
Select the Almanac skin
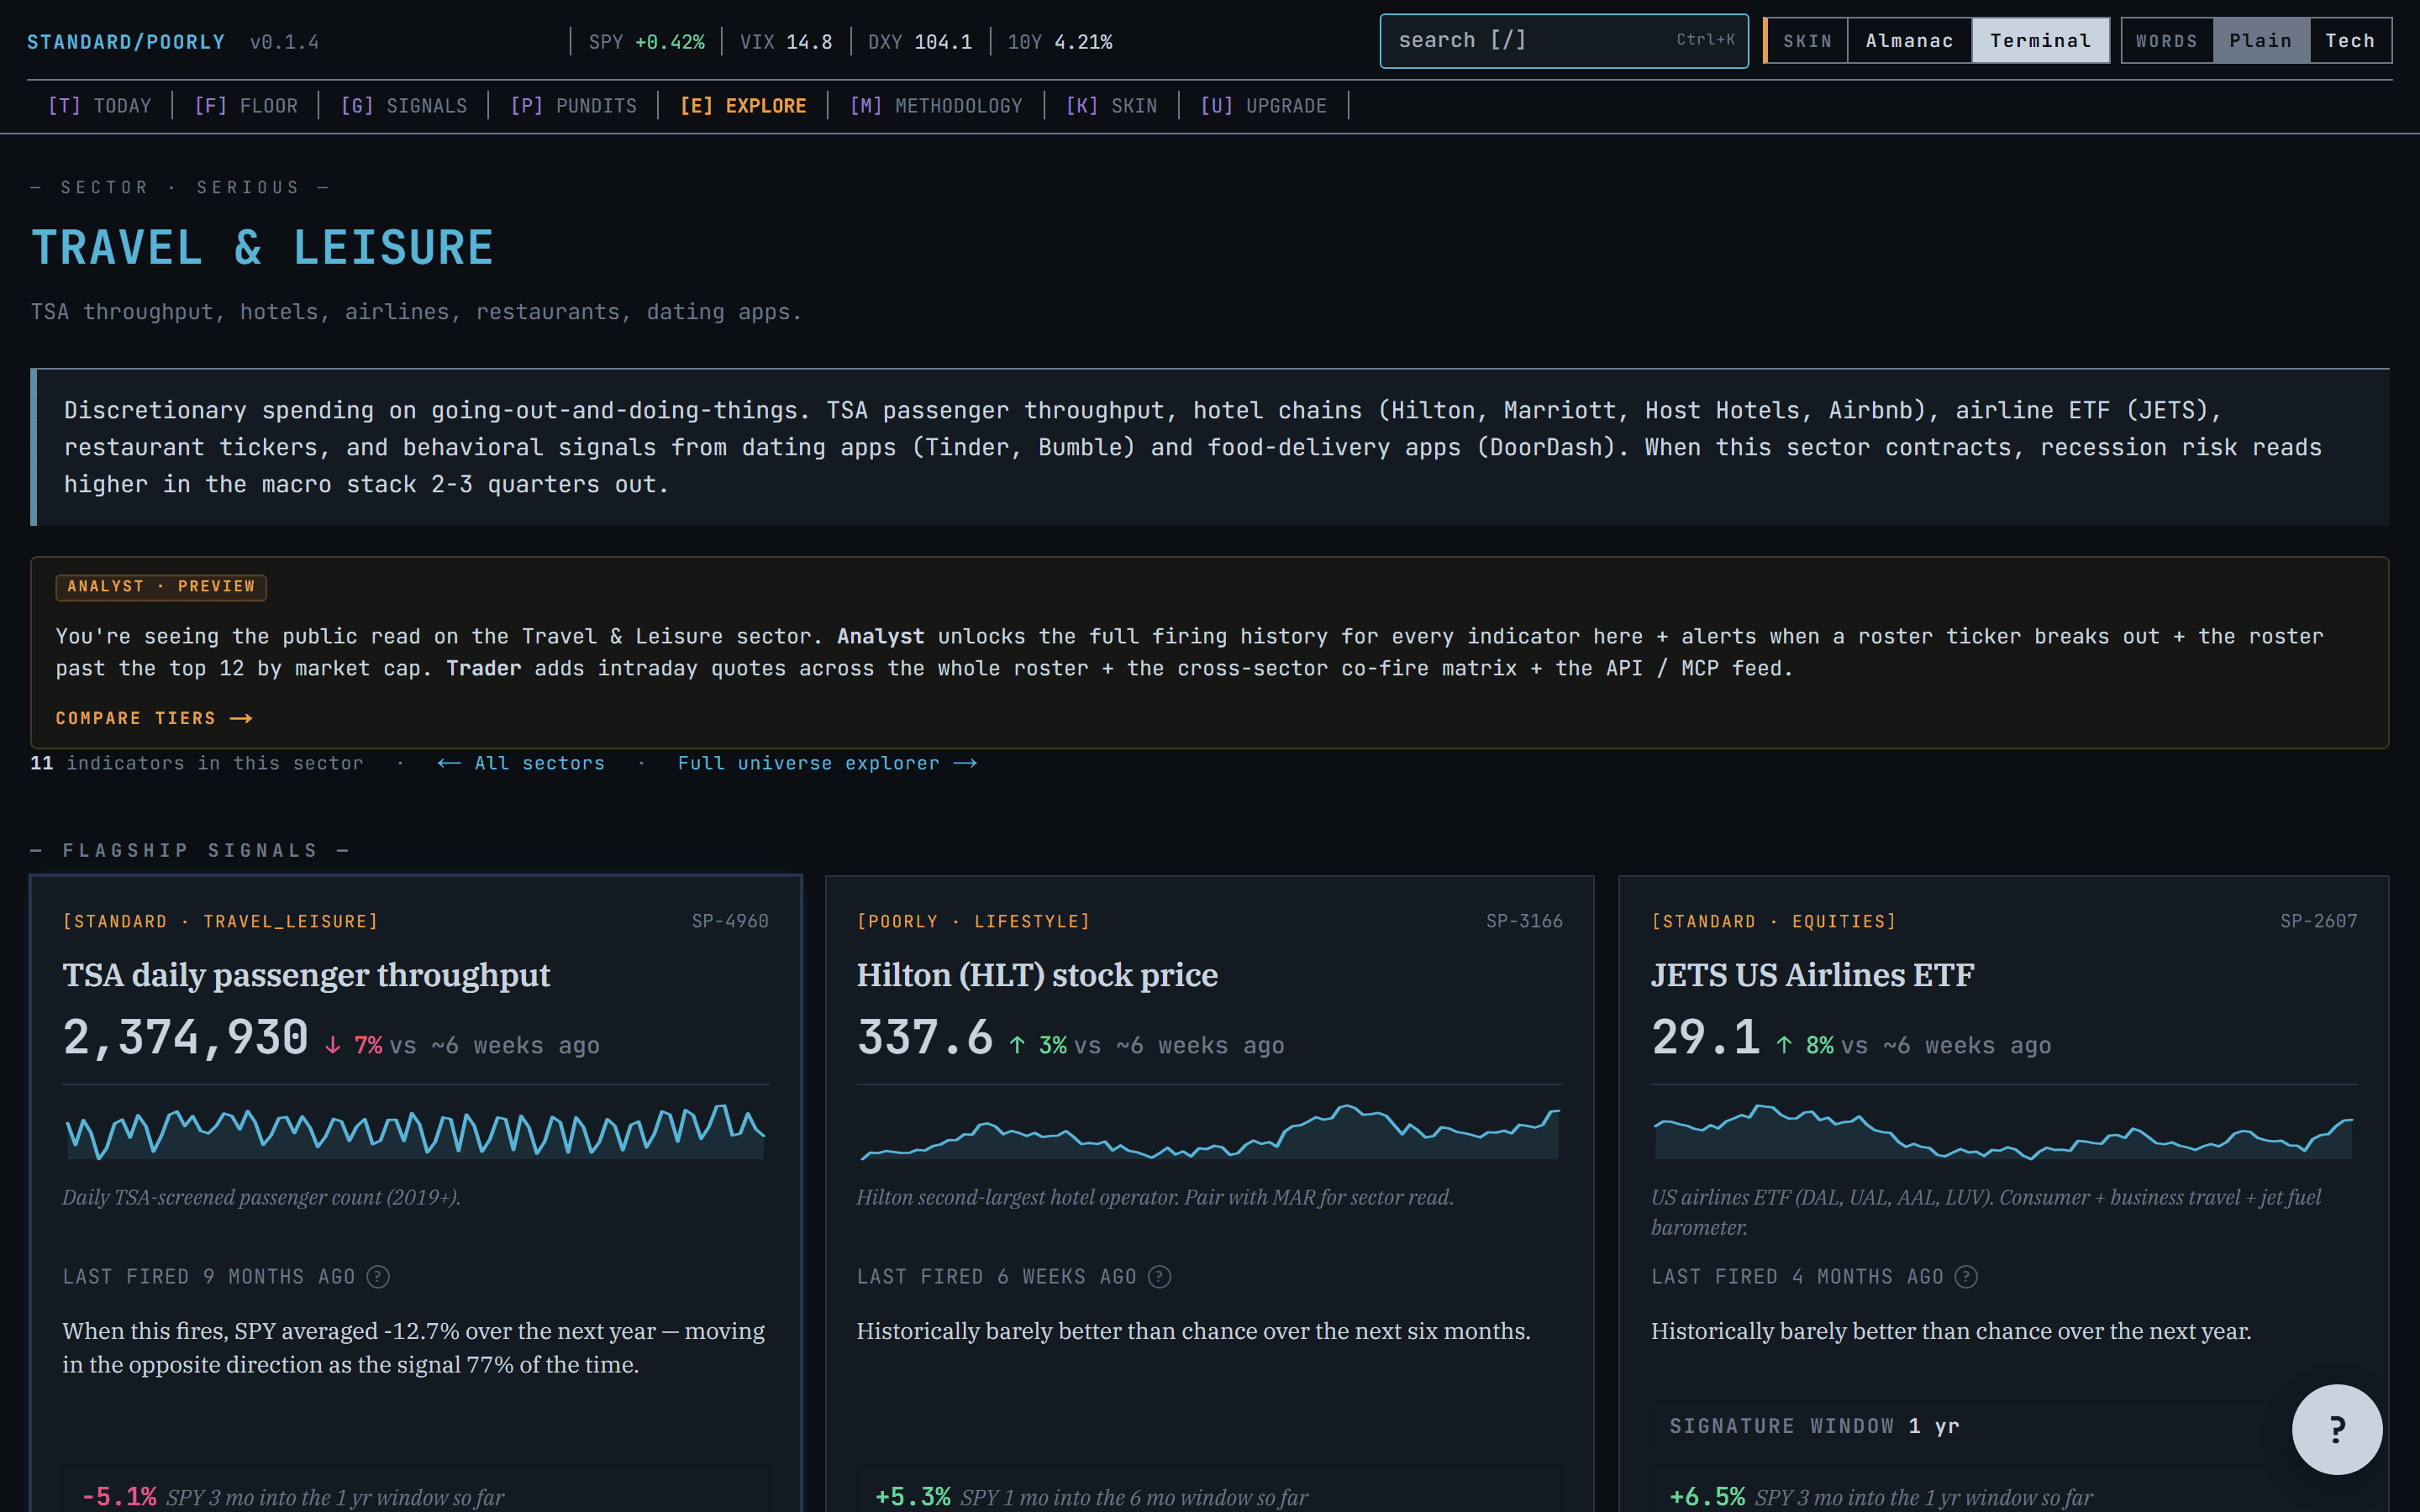point(1909,41)
